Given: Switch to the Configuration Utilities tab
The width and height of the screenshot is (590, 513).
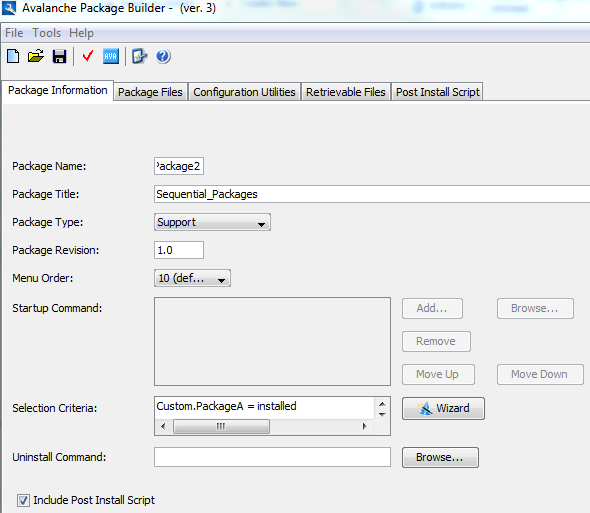Looking at the screenshot, I should pyautogui.click(x=244, y=92).
